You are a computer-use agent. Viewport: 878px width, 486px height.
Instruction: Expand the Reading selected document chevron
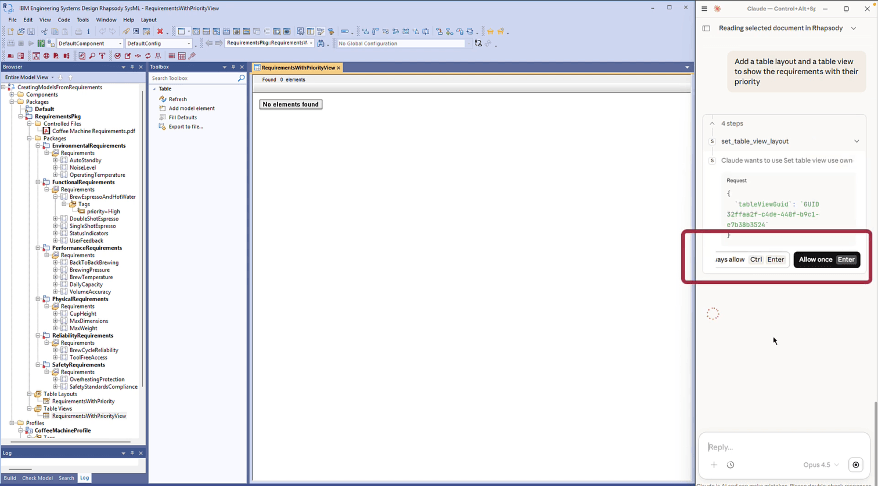pyautogui.click(x=853, y=28)
